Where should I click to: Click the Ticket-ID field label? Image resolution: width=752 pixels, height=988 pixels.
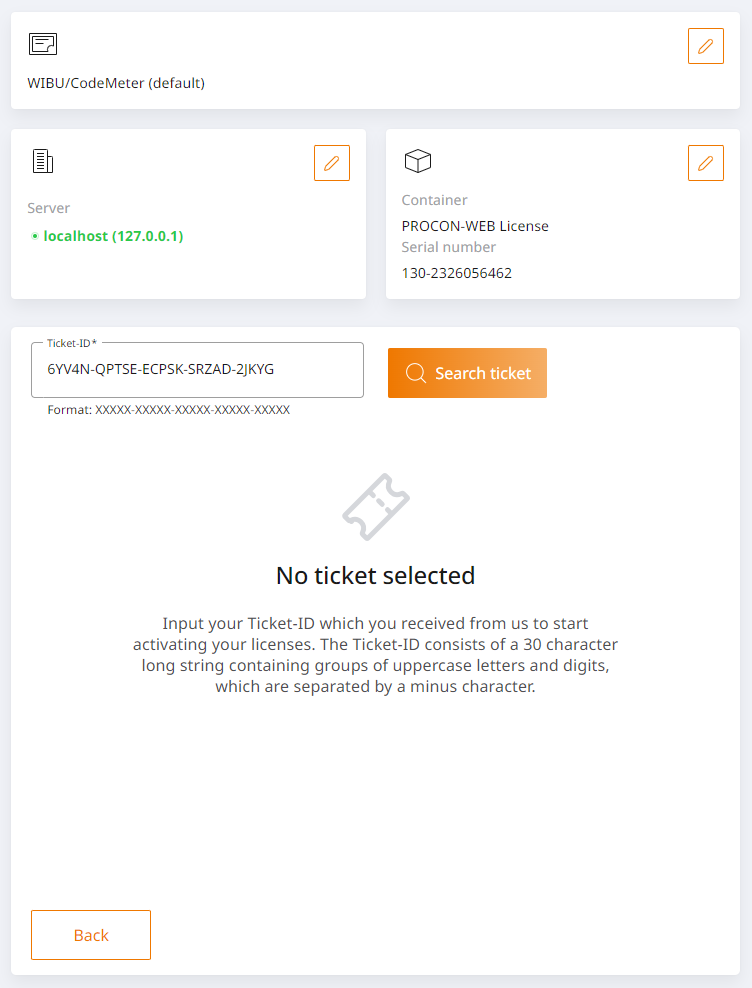click(72, 343)
